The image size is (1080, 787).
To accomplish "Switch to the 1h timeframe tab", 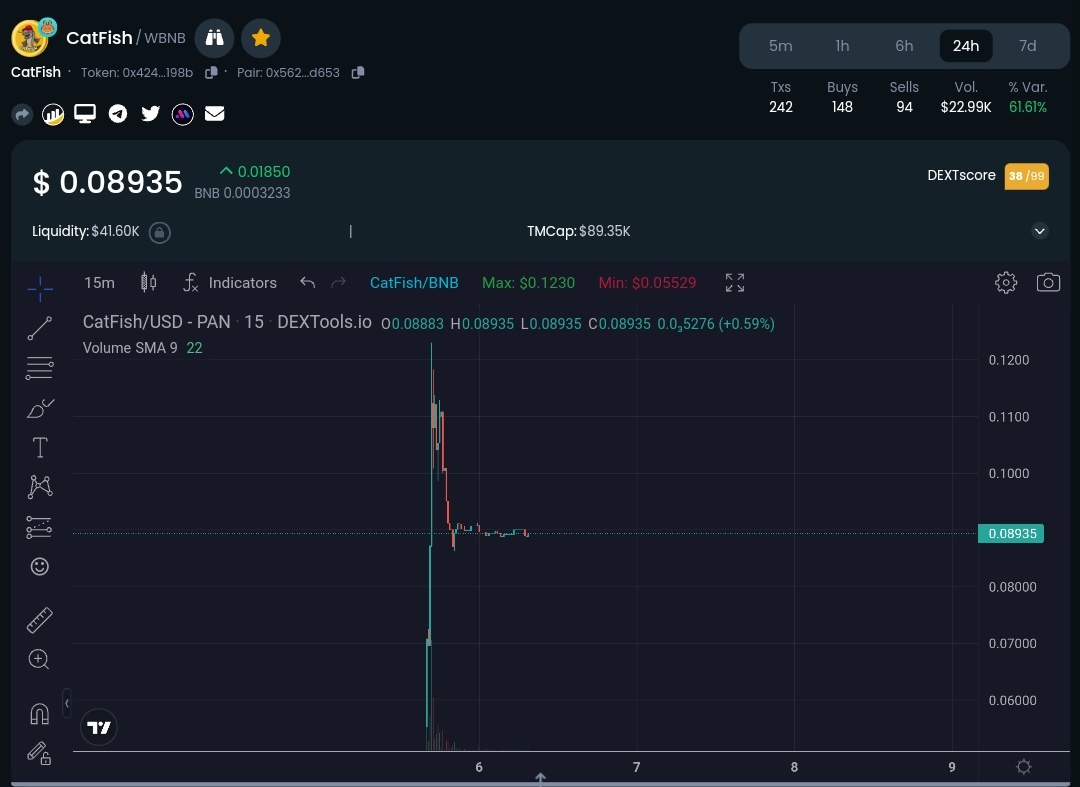I will pos(842,45).
